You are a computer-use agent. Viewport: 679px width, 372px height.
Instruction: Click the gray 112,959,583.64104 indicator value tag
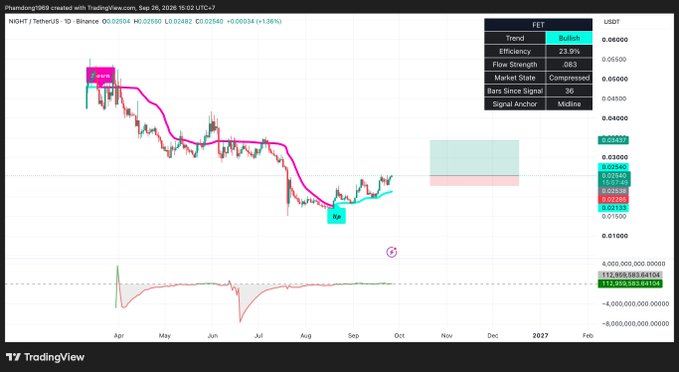[x=630, y=275]
